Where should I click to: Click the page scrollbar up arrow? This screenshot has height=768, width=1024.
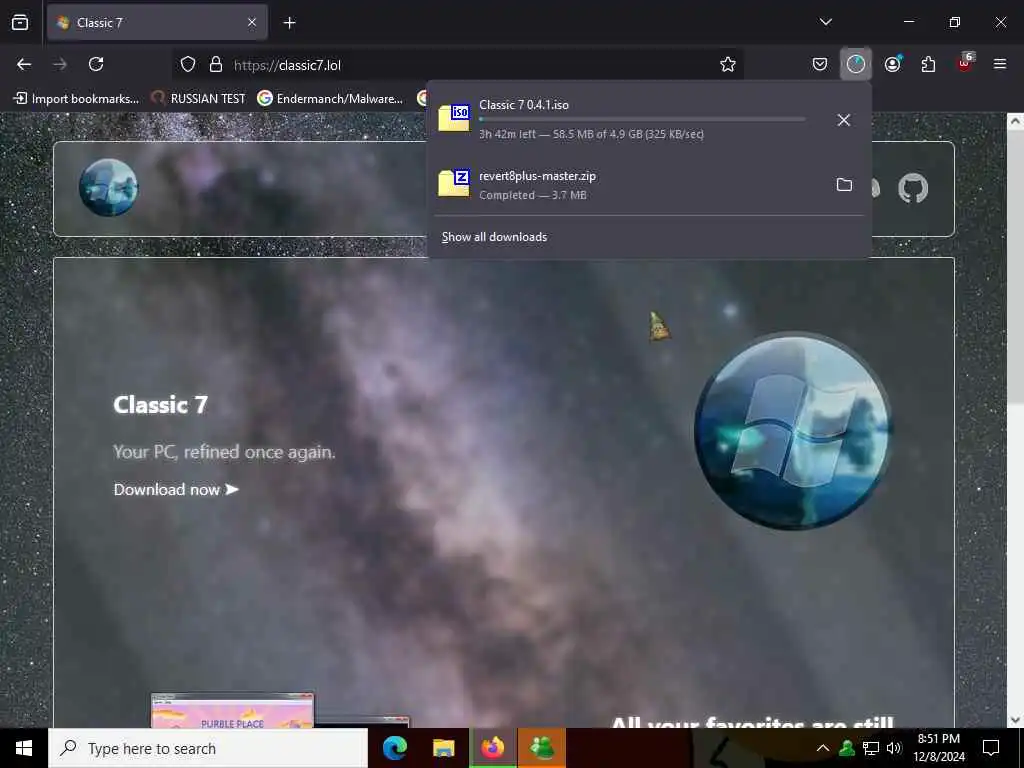[x=1015, y=121]
